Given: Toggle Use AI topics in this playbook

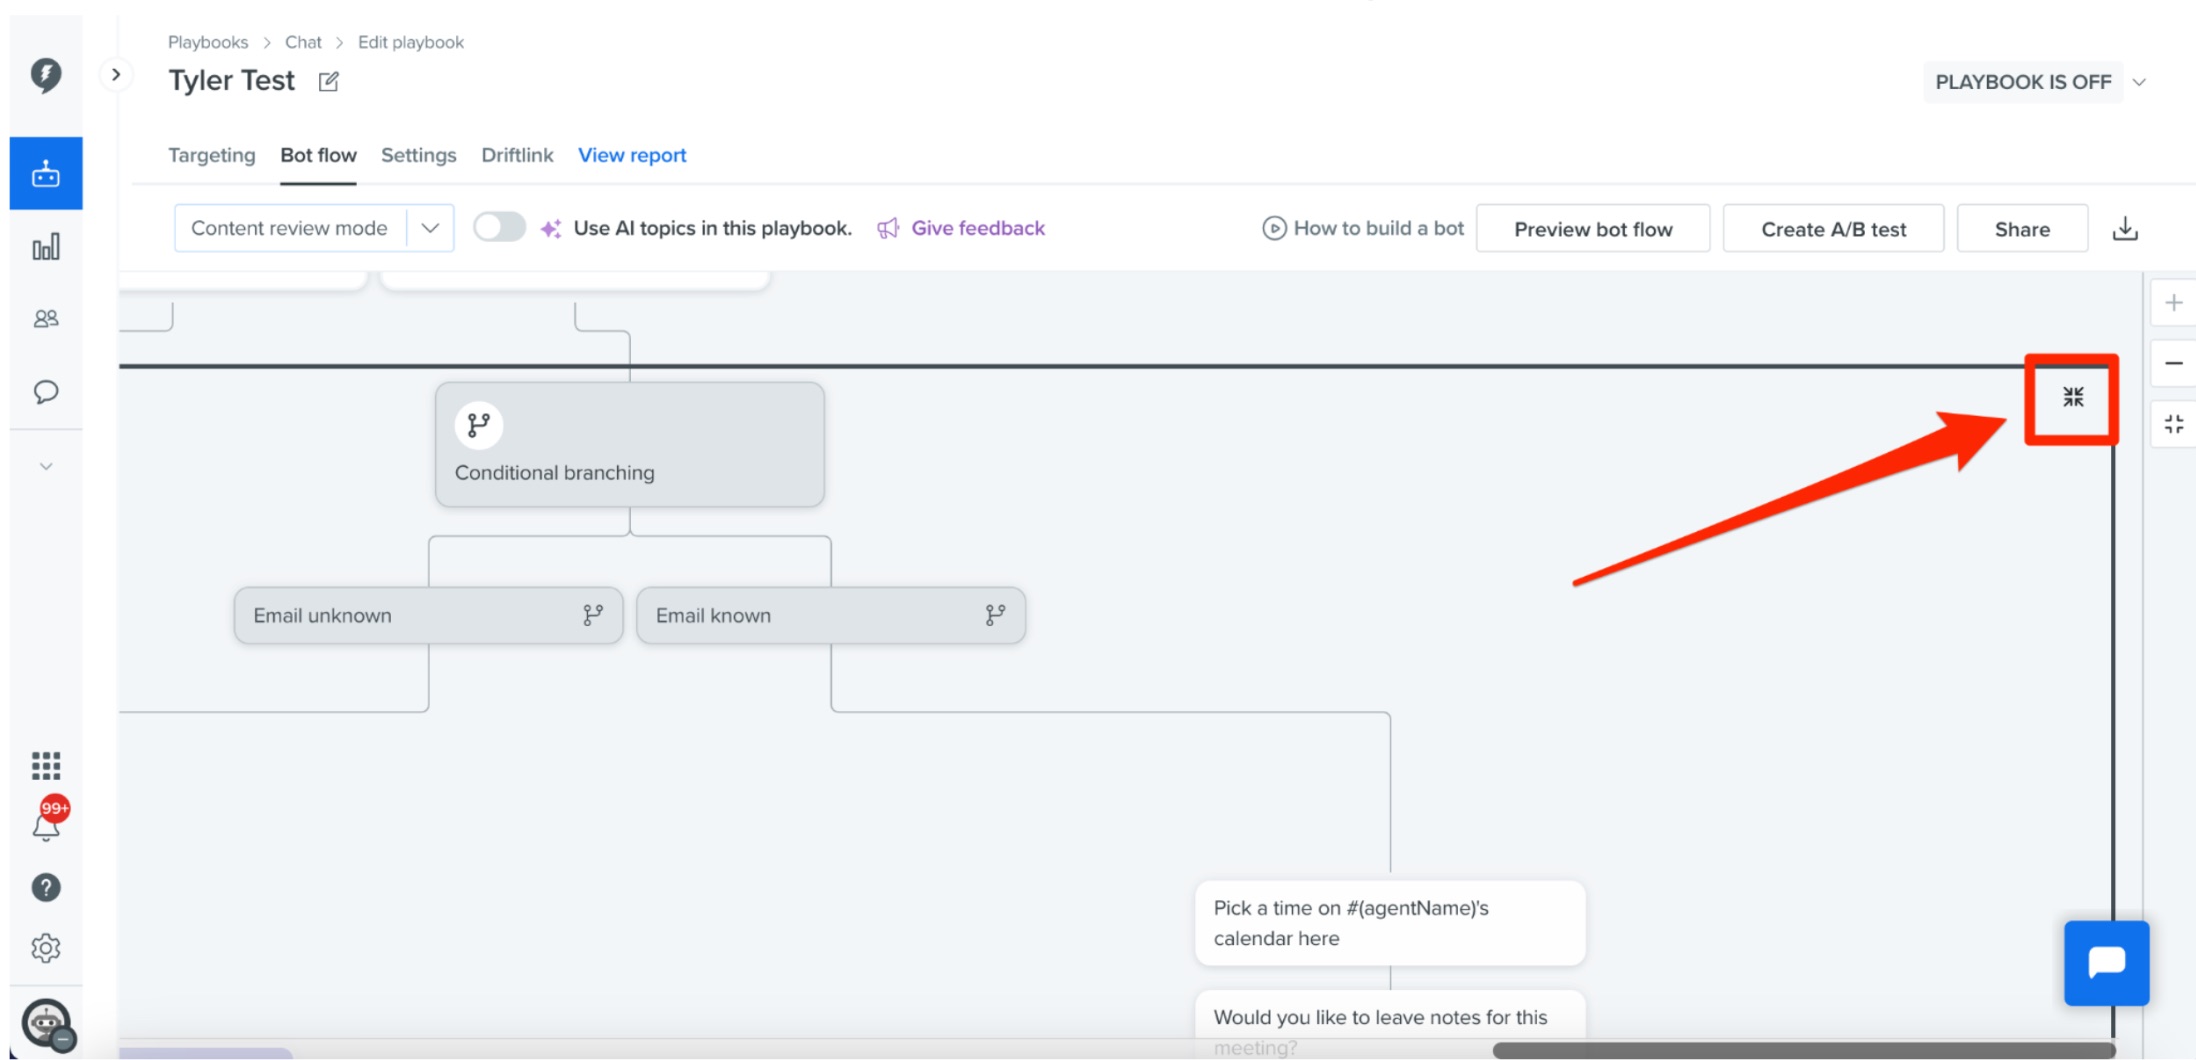Looking at the screenshot, I should coord(499,228).
